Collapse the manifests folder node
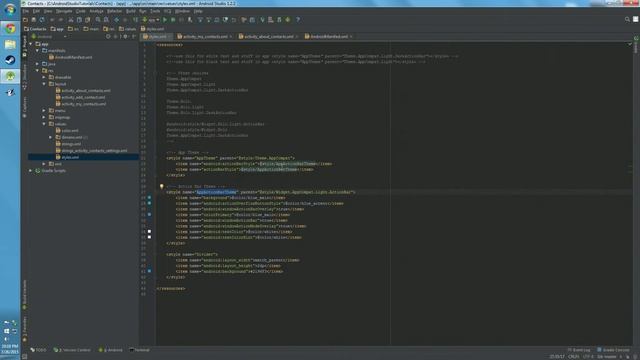The width and height of the screenshot is (640, 360). 38,51
